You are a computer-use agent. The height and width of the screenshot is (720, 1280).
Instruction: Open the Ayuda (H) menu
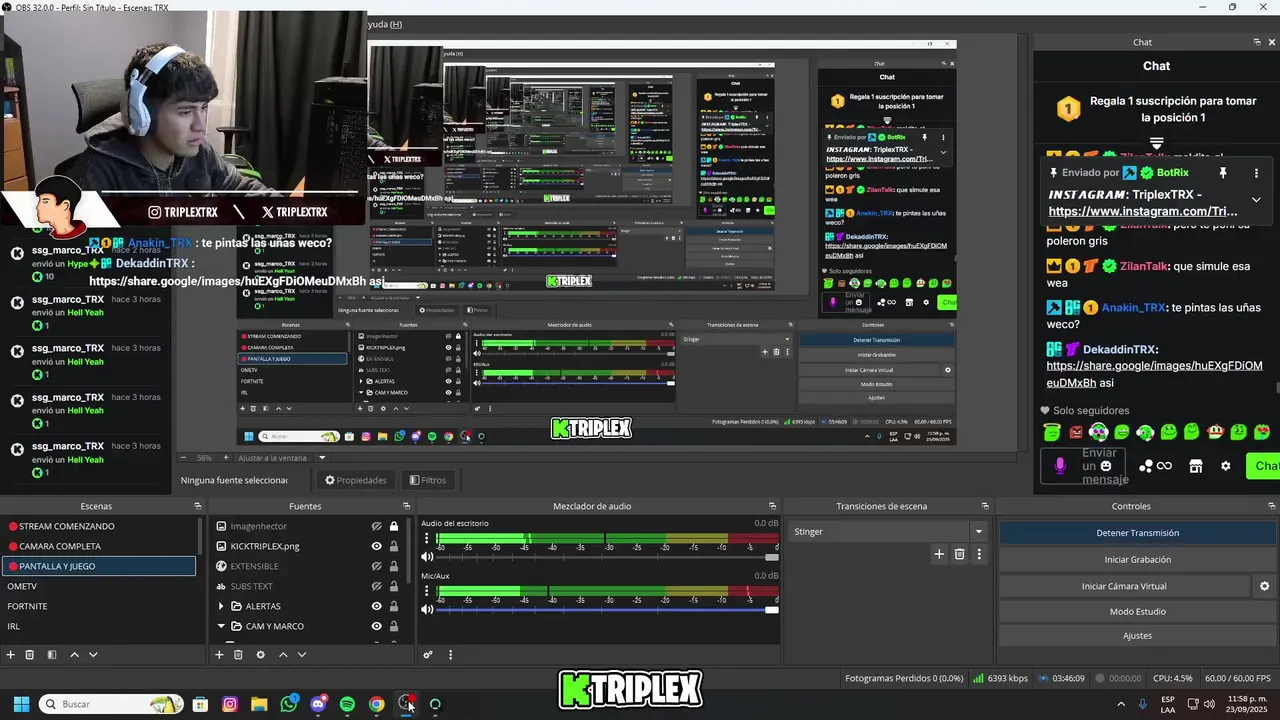coord(385,24)
